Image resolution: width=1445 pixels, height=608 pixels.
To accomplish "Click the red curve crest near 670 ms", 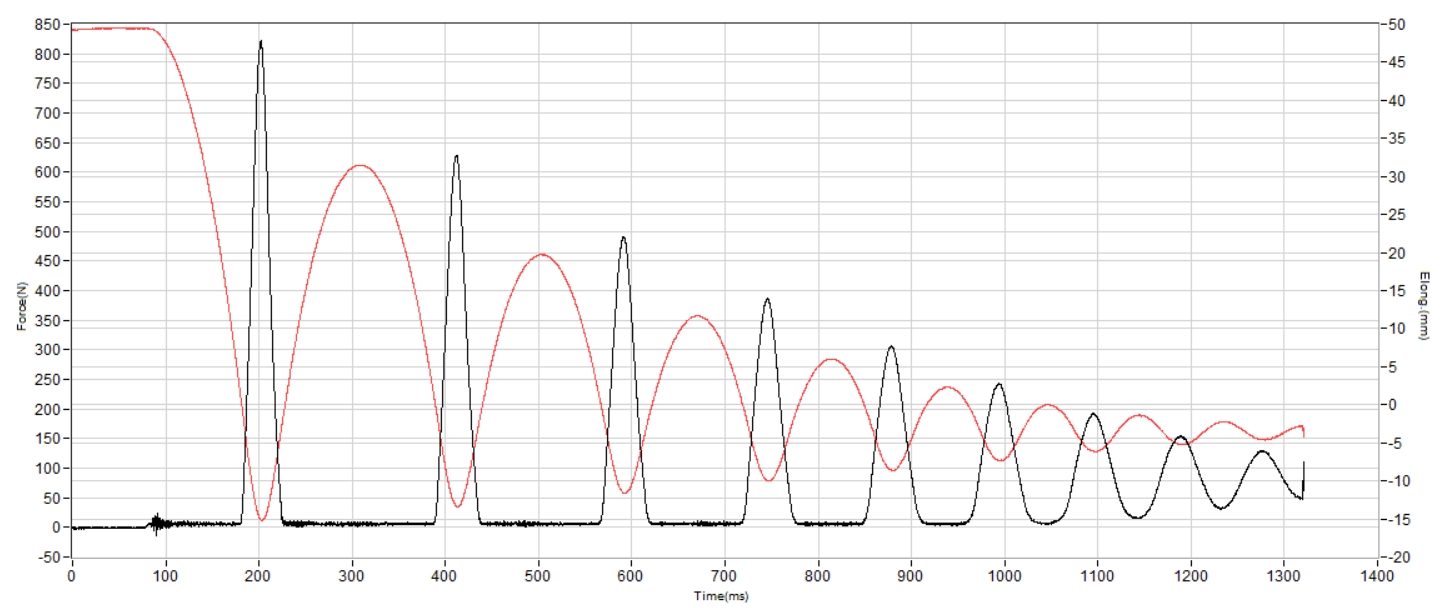I will pos(697,316).
